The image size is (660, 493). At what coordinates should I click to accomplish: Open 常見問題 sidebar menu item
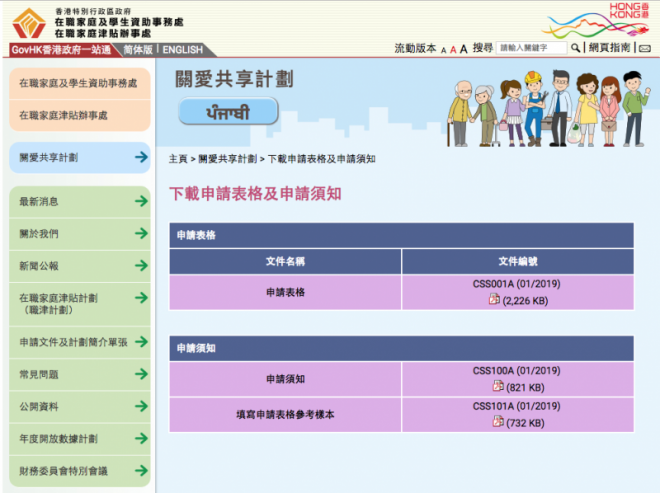click(x=80, y=375)
